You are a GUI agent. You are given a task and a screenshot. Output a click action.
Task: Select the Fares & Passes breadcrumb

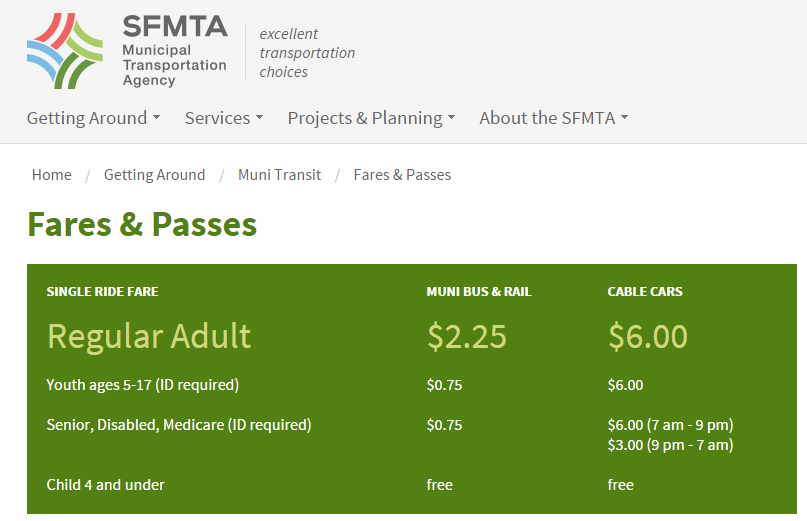click(402, 175)
